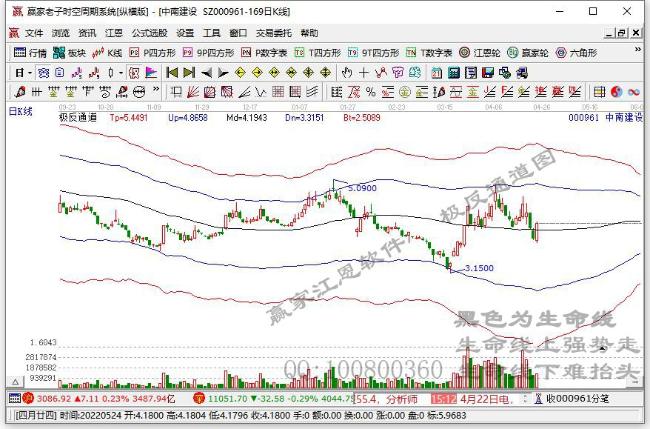
Task: Open the 行情 market quotes view
Action: click(x=30, y=53)
